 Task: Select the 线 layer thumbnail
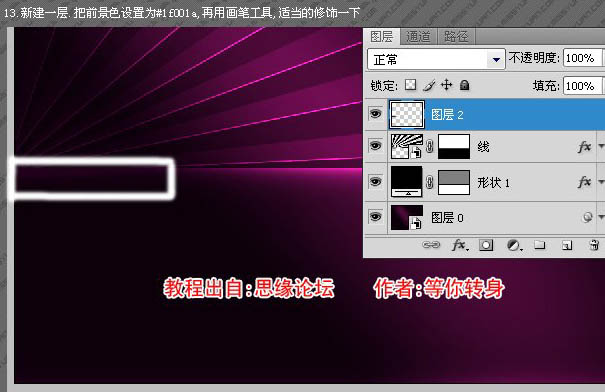(x=407, y=146)
